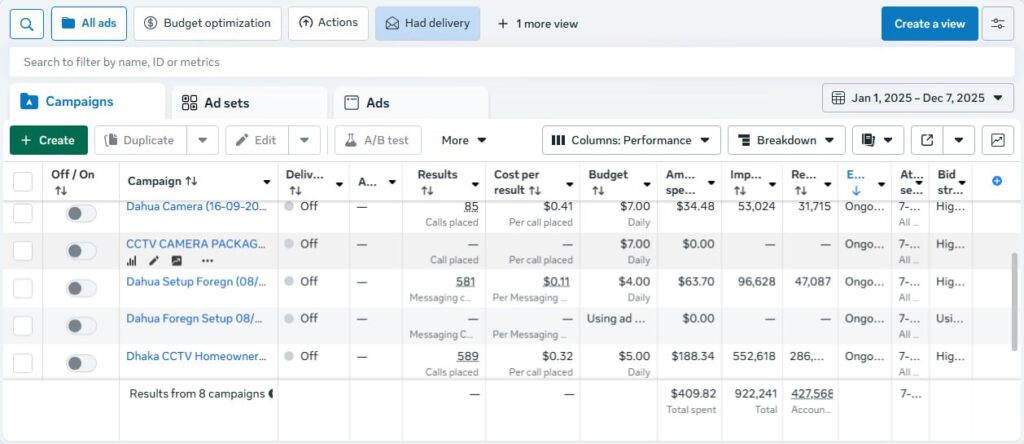
Task: Open charts view with graph icon
Action: (x=997, y=141)
